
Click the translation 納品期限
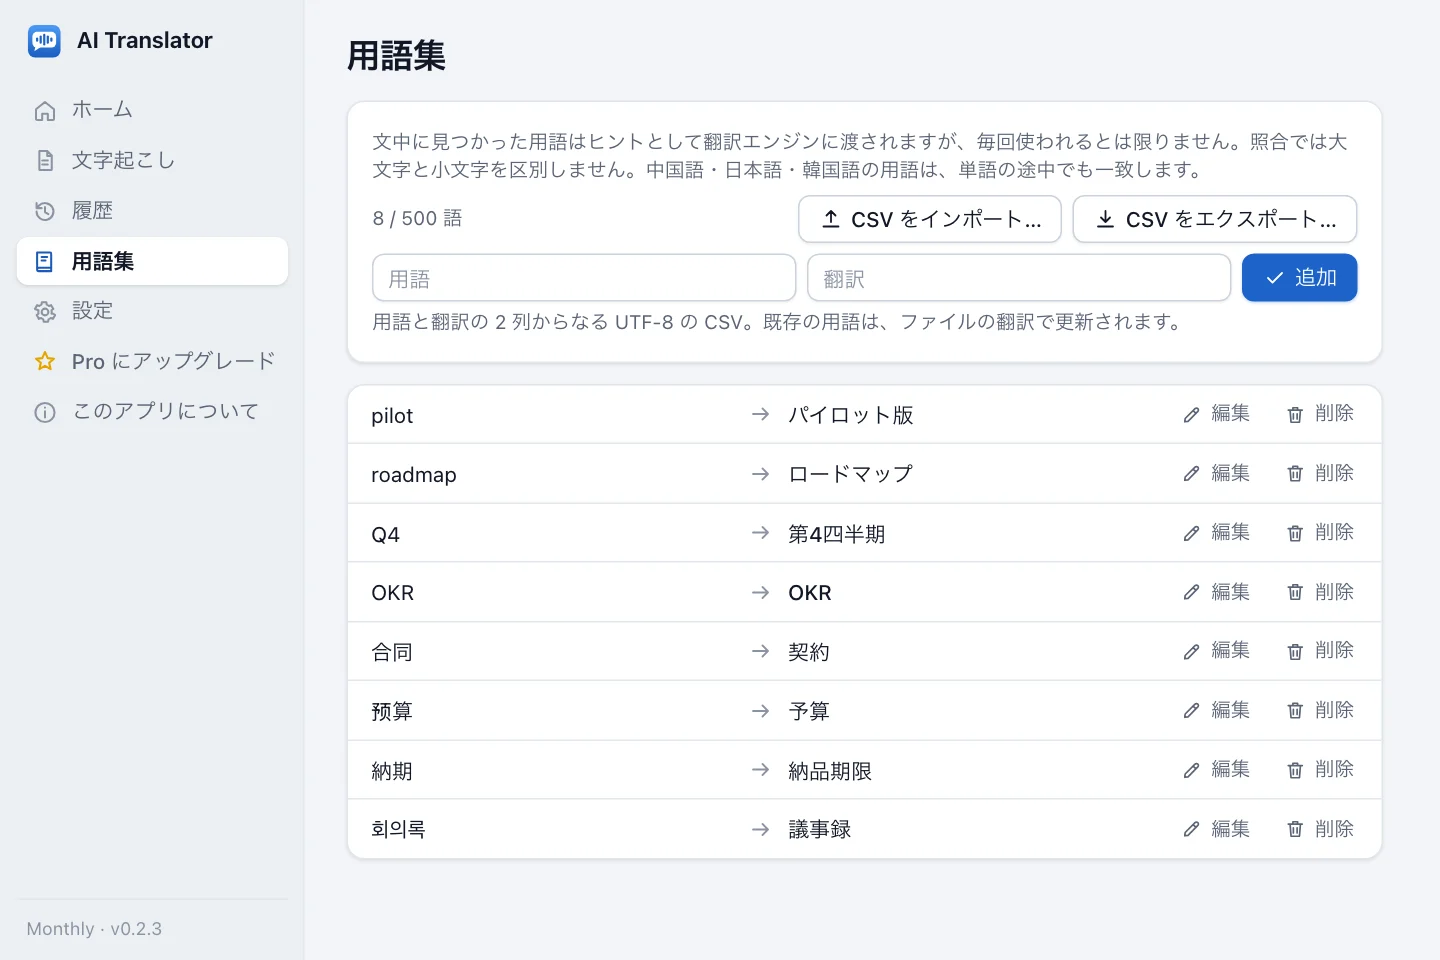pyautogui.click(x=830, y=772)
